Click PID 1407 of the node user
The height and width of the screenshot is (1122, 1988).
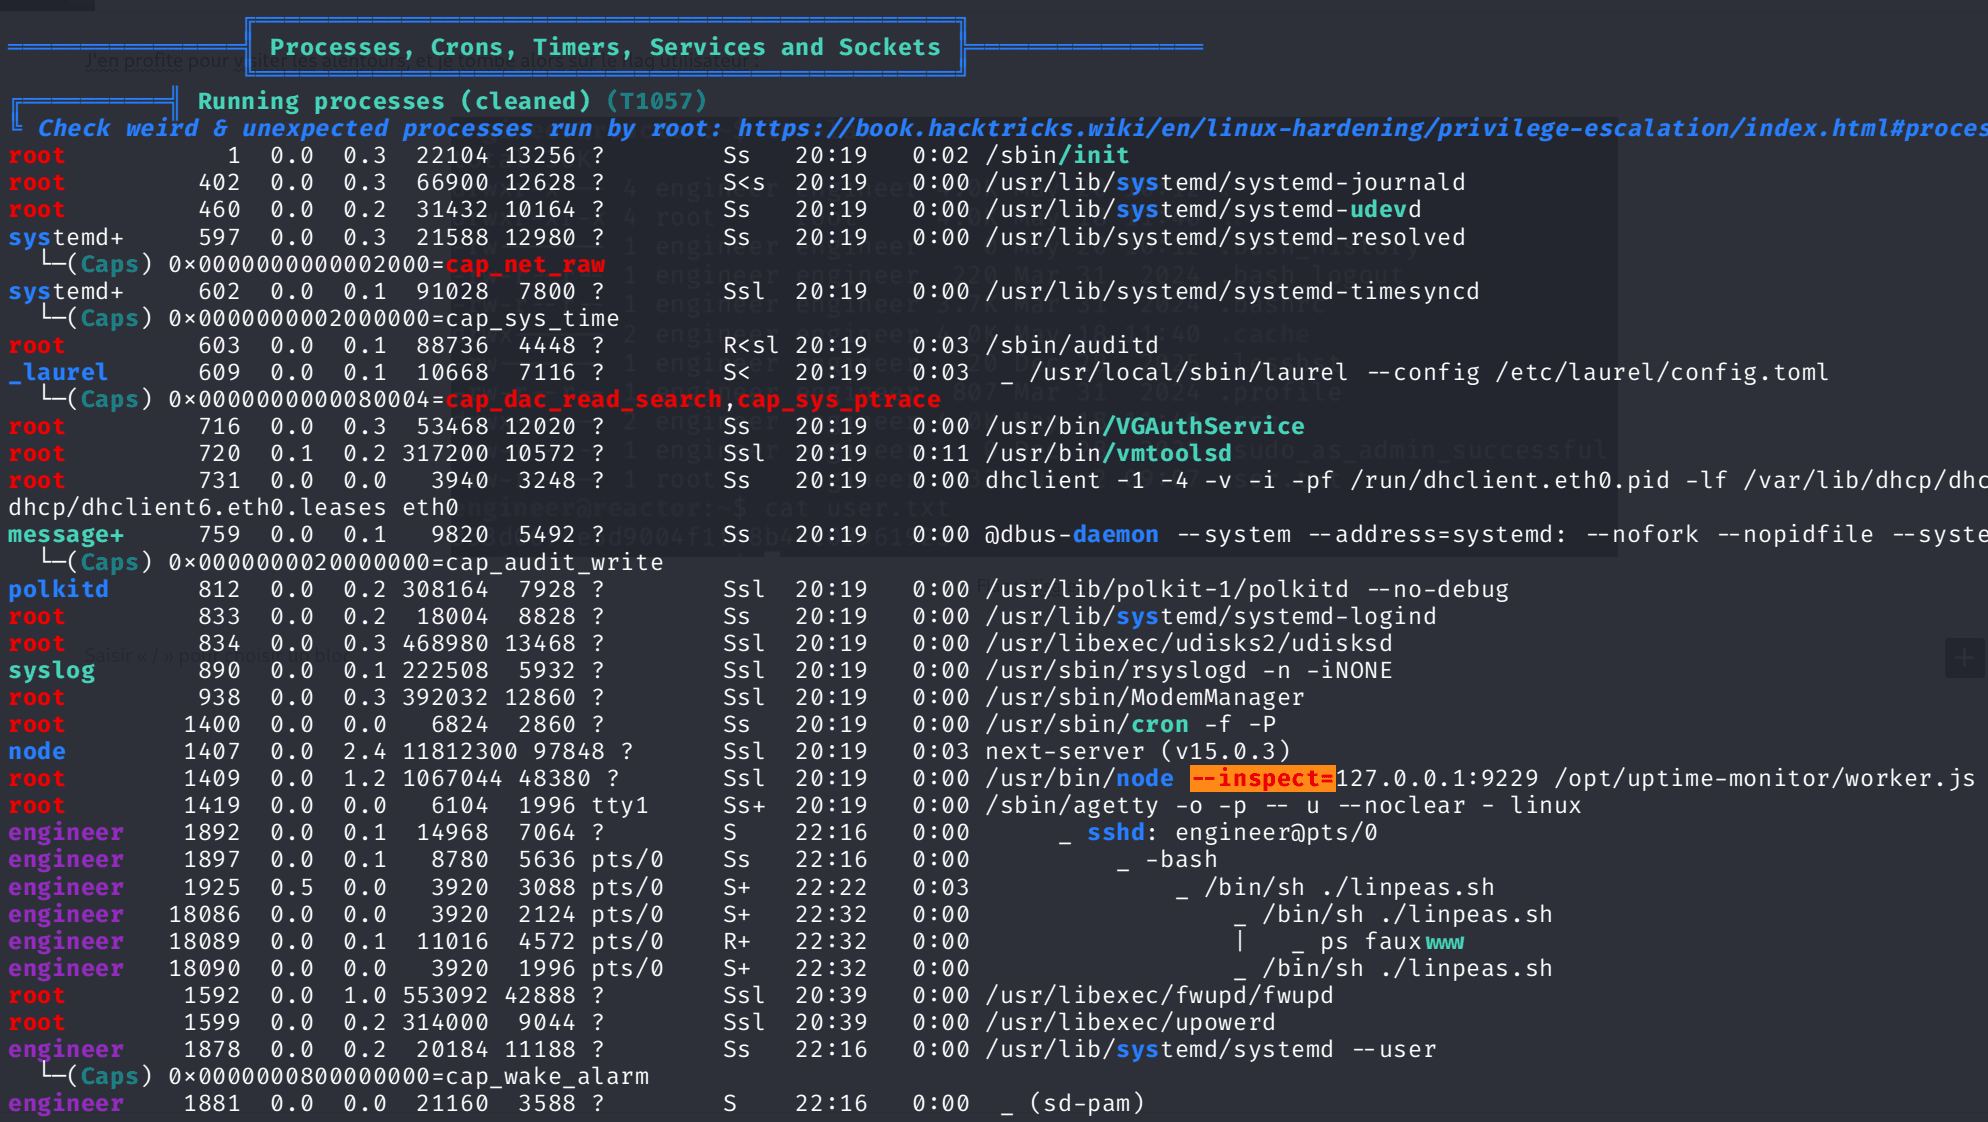(x=212, y=751)
